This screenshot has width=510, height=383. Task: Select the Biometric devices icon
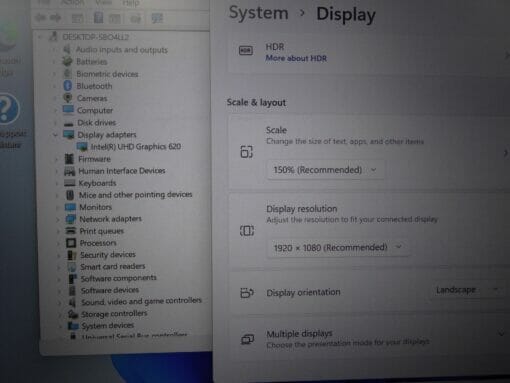coord(68,73)
